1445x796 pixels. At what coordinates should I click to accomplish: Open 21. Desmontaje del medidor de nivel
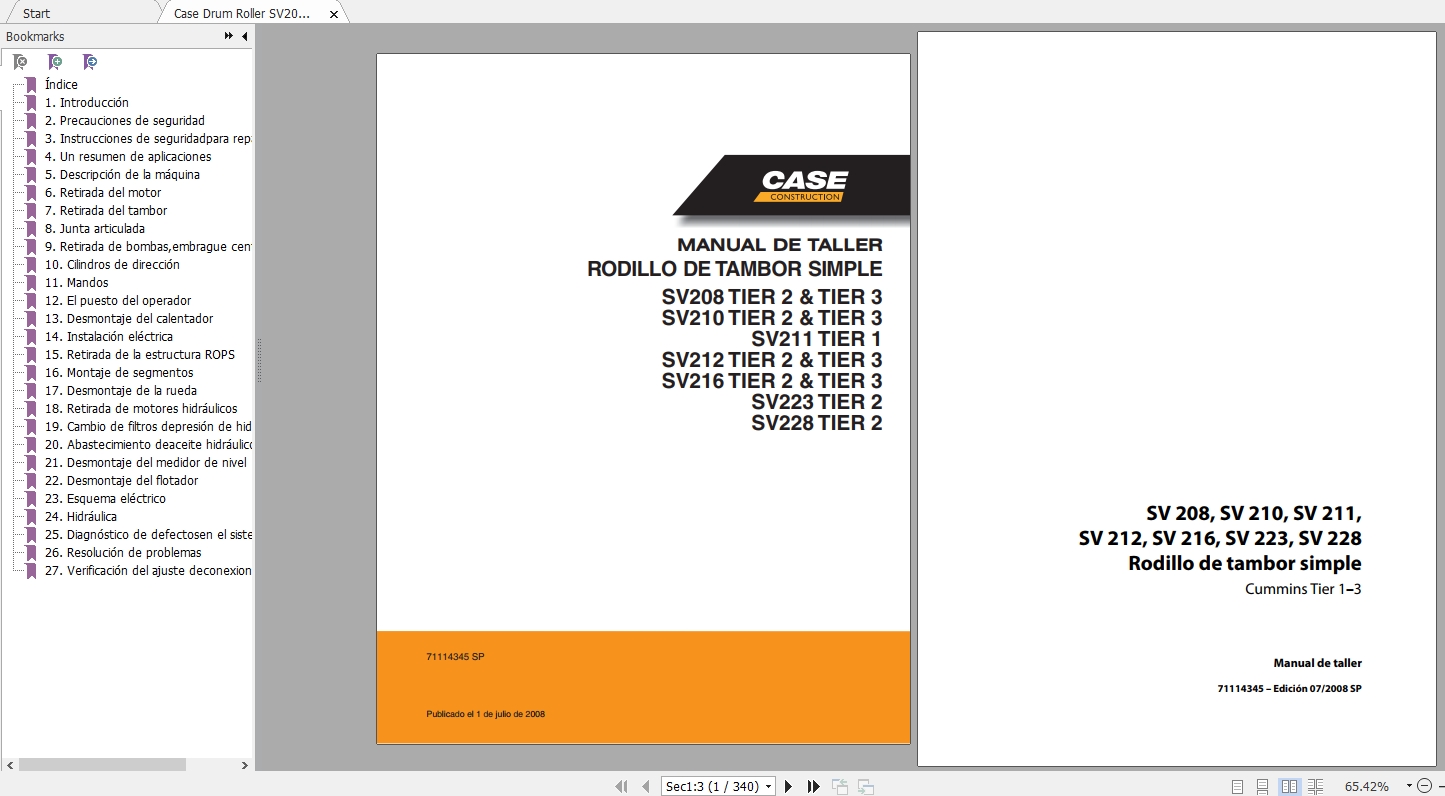click(146, 463)
